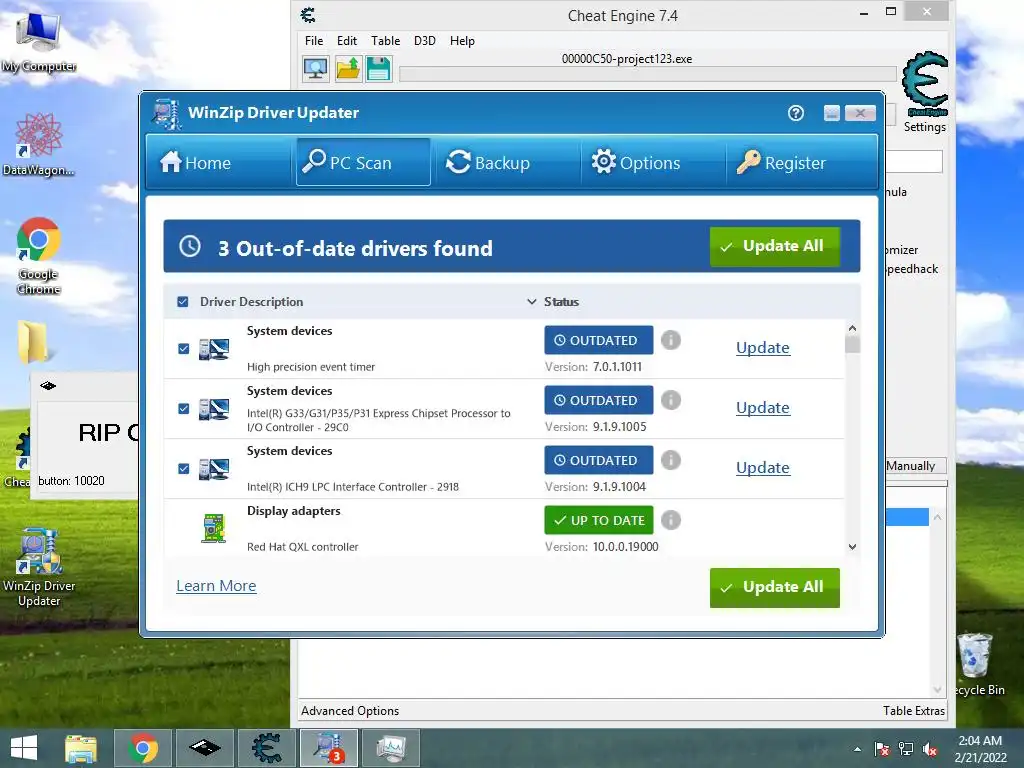
Task: Click Update link for High precision event timer
Action: click(763, 347)
